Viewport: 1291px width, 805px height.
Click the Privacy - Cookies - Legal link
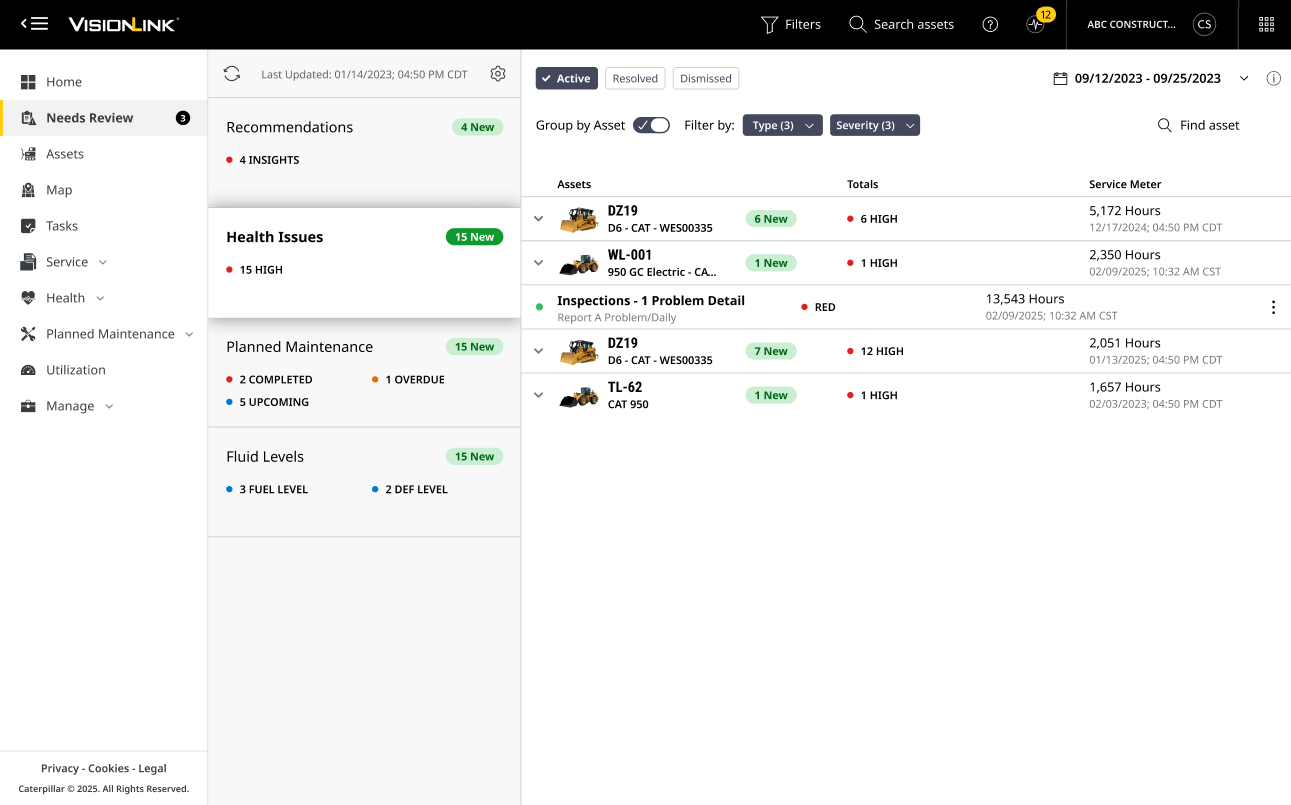click(104, 768)
